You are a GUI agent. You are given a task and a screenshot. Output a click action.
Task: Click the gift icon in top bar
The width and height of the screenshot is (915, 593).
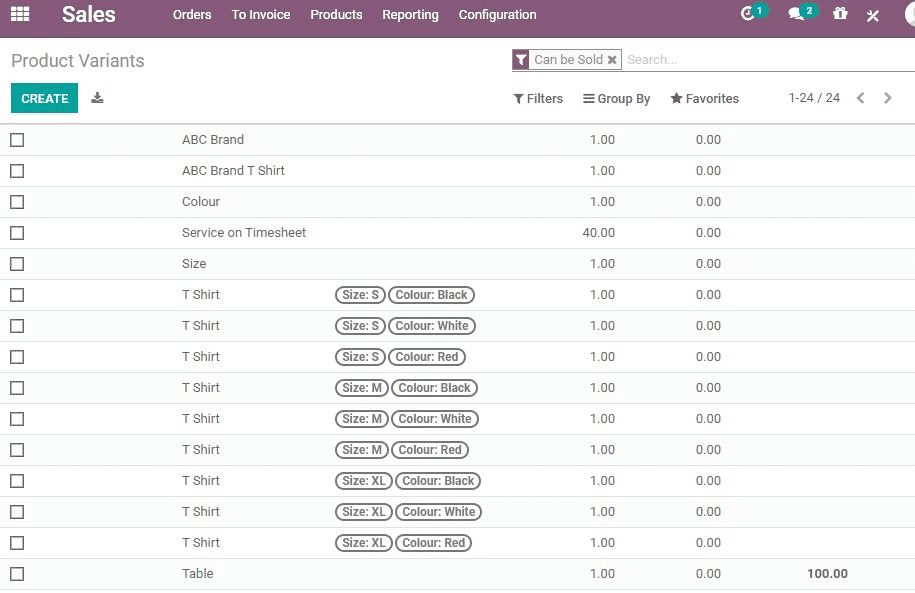point(840,13)
